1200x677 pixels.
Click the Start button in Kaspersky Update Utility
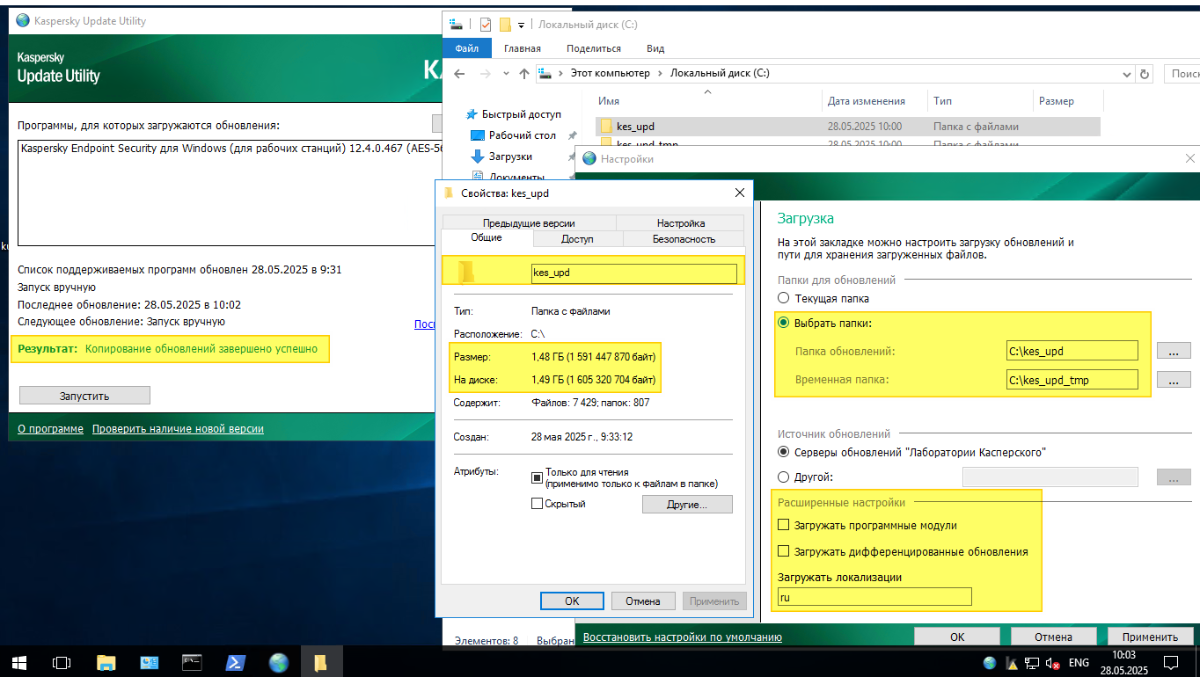(84, 396)
